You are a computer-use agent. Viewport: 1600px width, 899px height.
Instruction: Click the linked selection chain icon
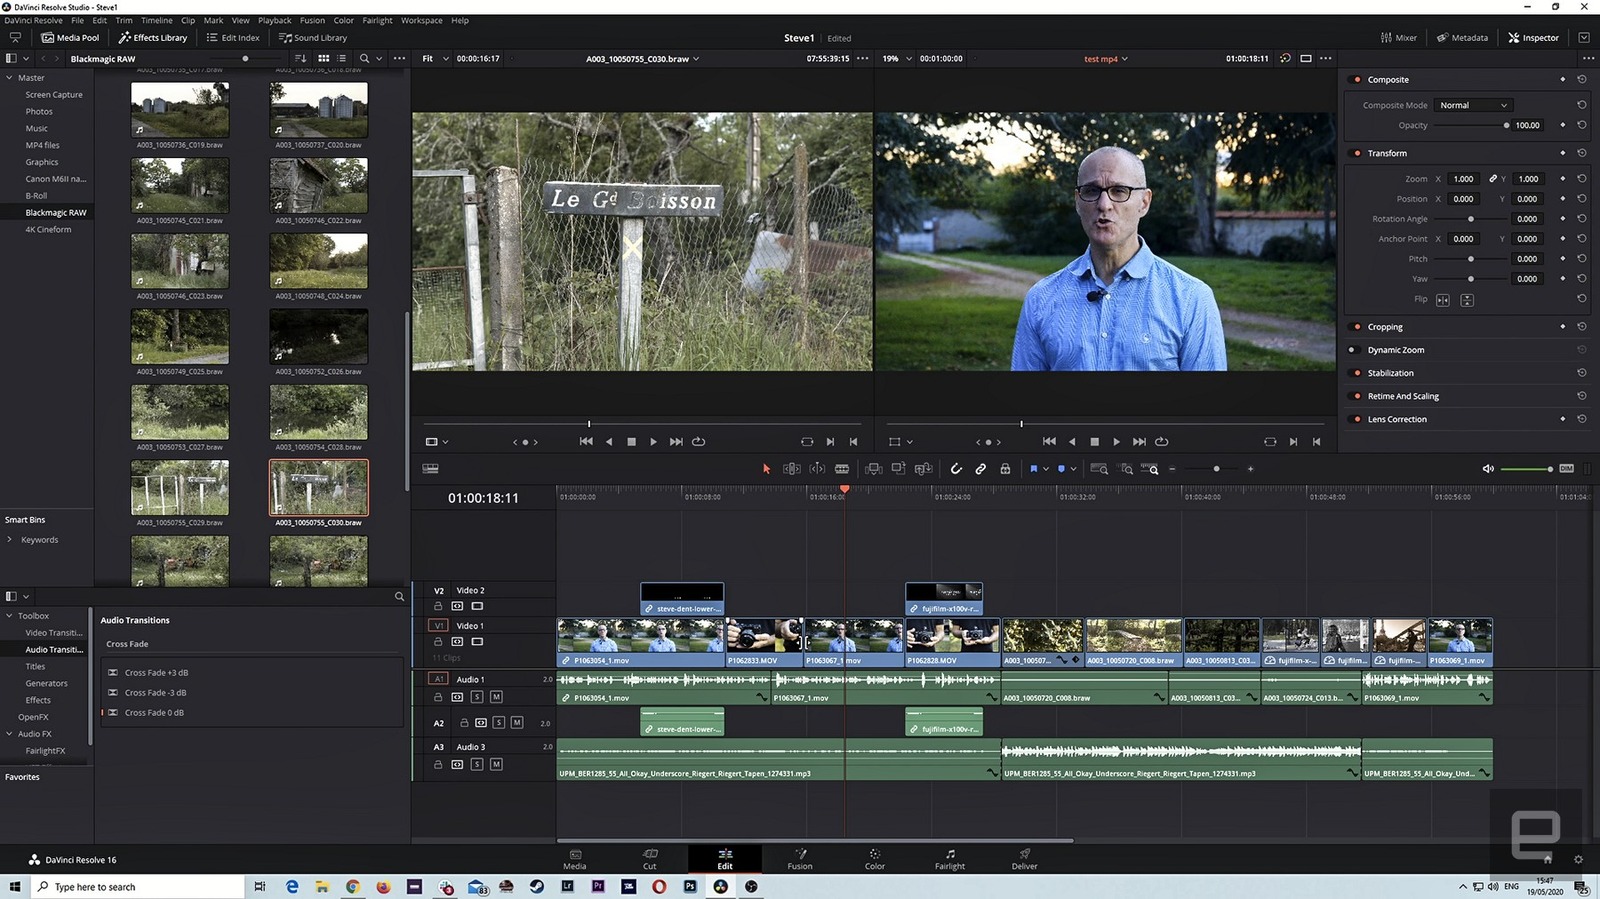pos(981,469)
